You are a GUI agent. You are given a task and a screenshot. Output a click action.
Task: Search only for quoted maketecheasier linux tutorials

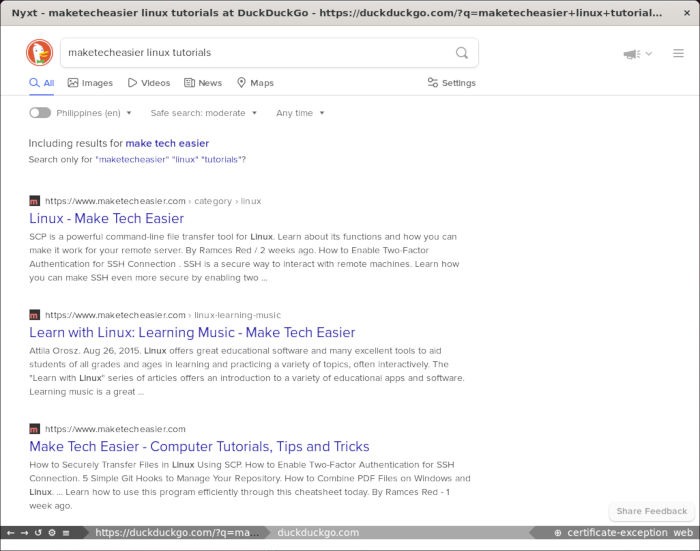(169, 159)
